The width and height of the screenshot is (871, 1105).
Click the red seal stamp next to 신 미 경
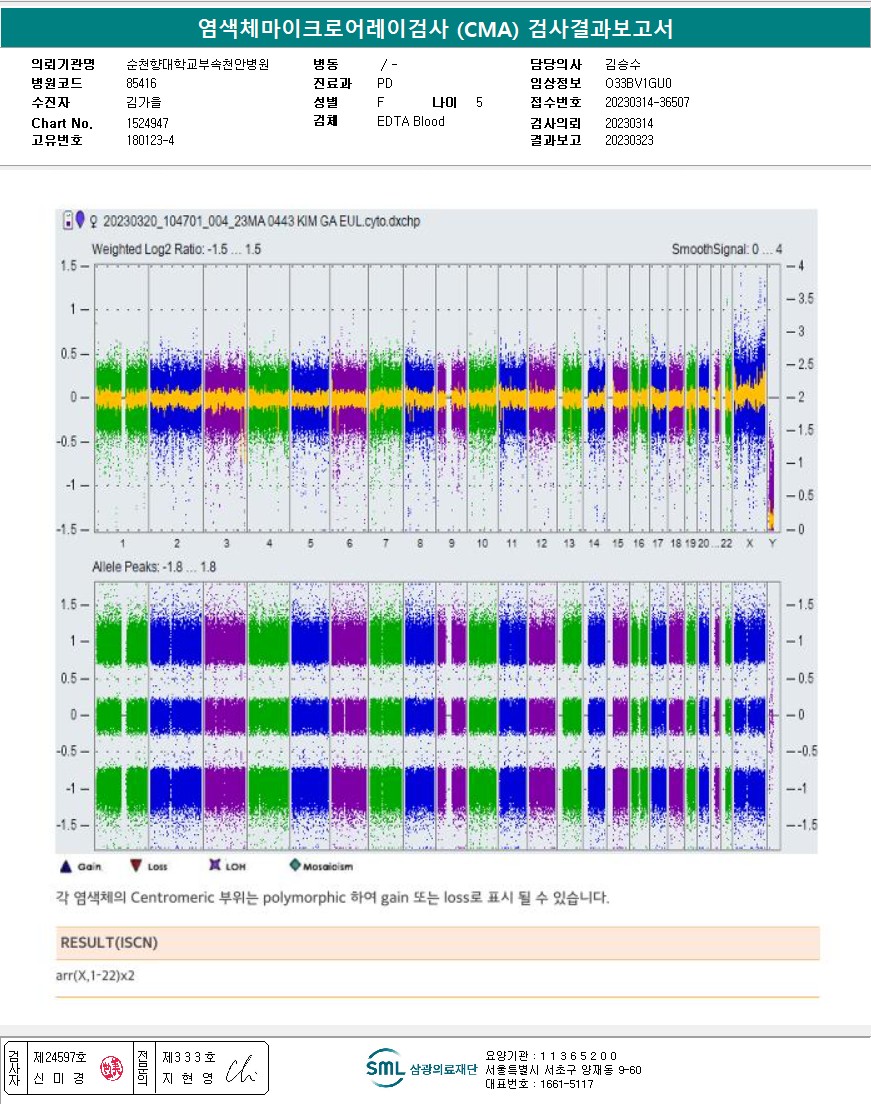111,1068
